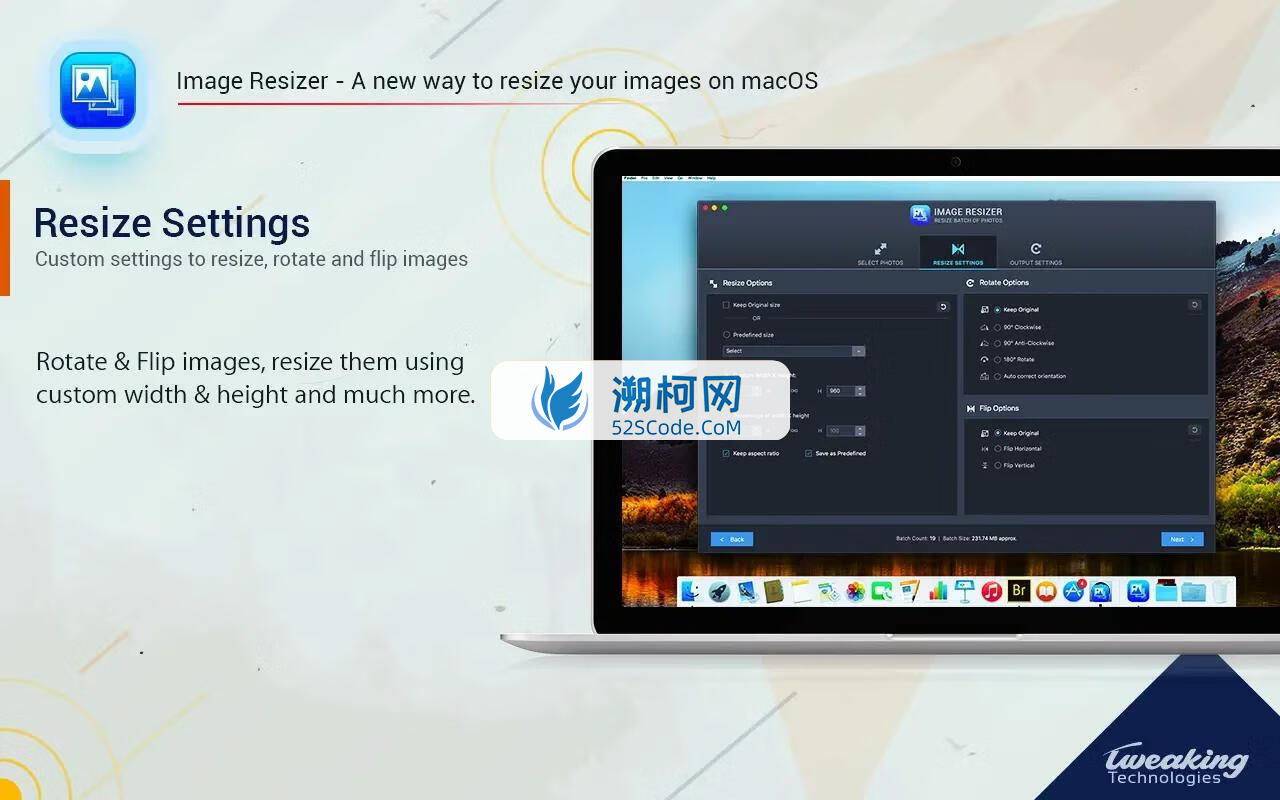Click the Rotate Options section icon
This screenshot has width=1280, height=800.
coord(970,283)
